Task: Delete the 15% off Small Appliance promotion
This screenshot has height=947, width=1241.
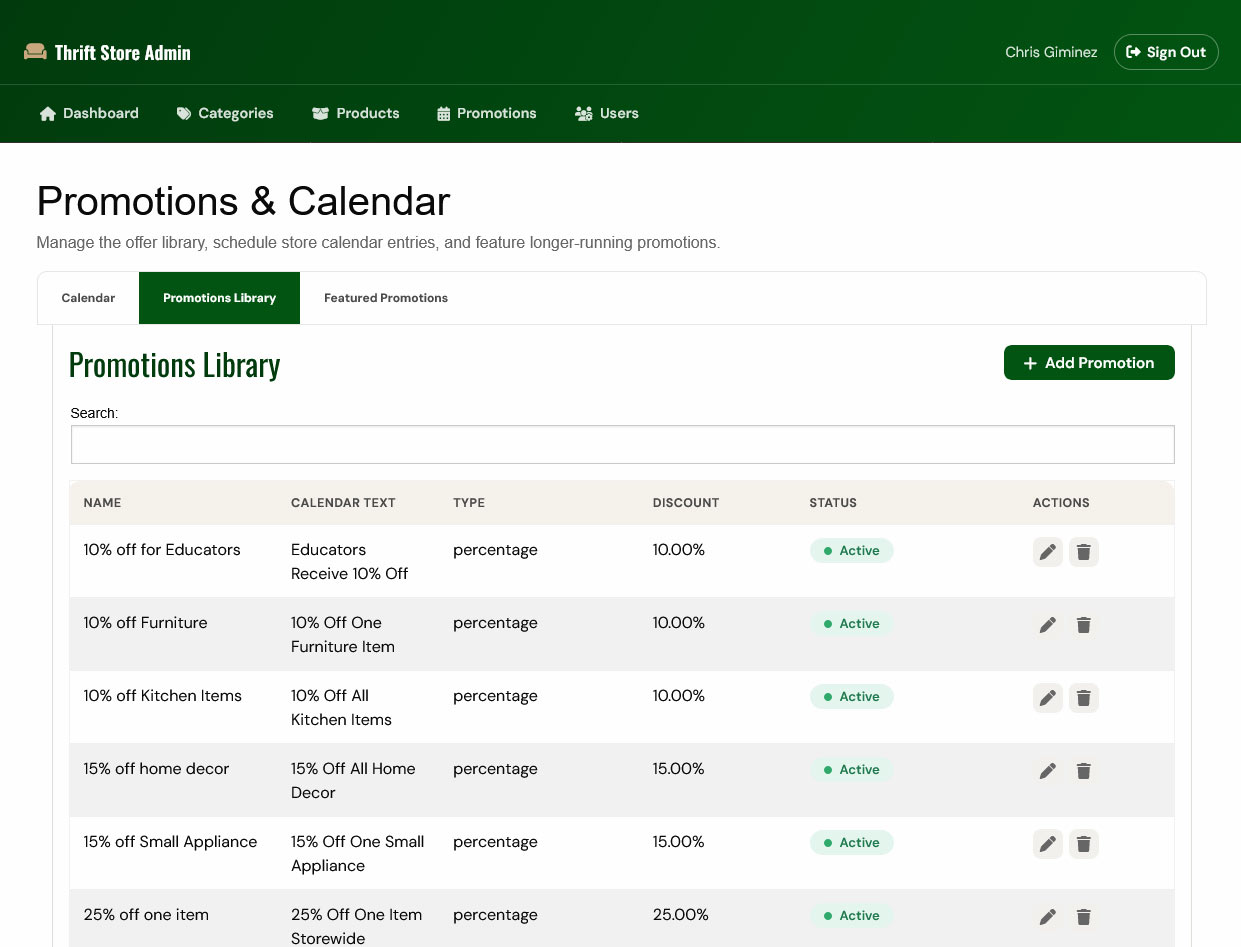Action: (1084, 844)
